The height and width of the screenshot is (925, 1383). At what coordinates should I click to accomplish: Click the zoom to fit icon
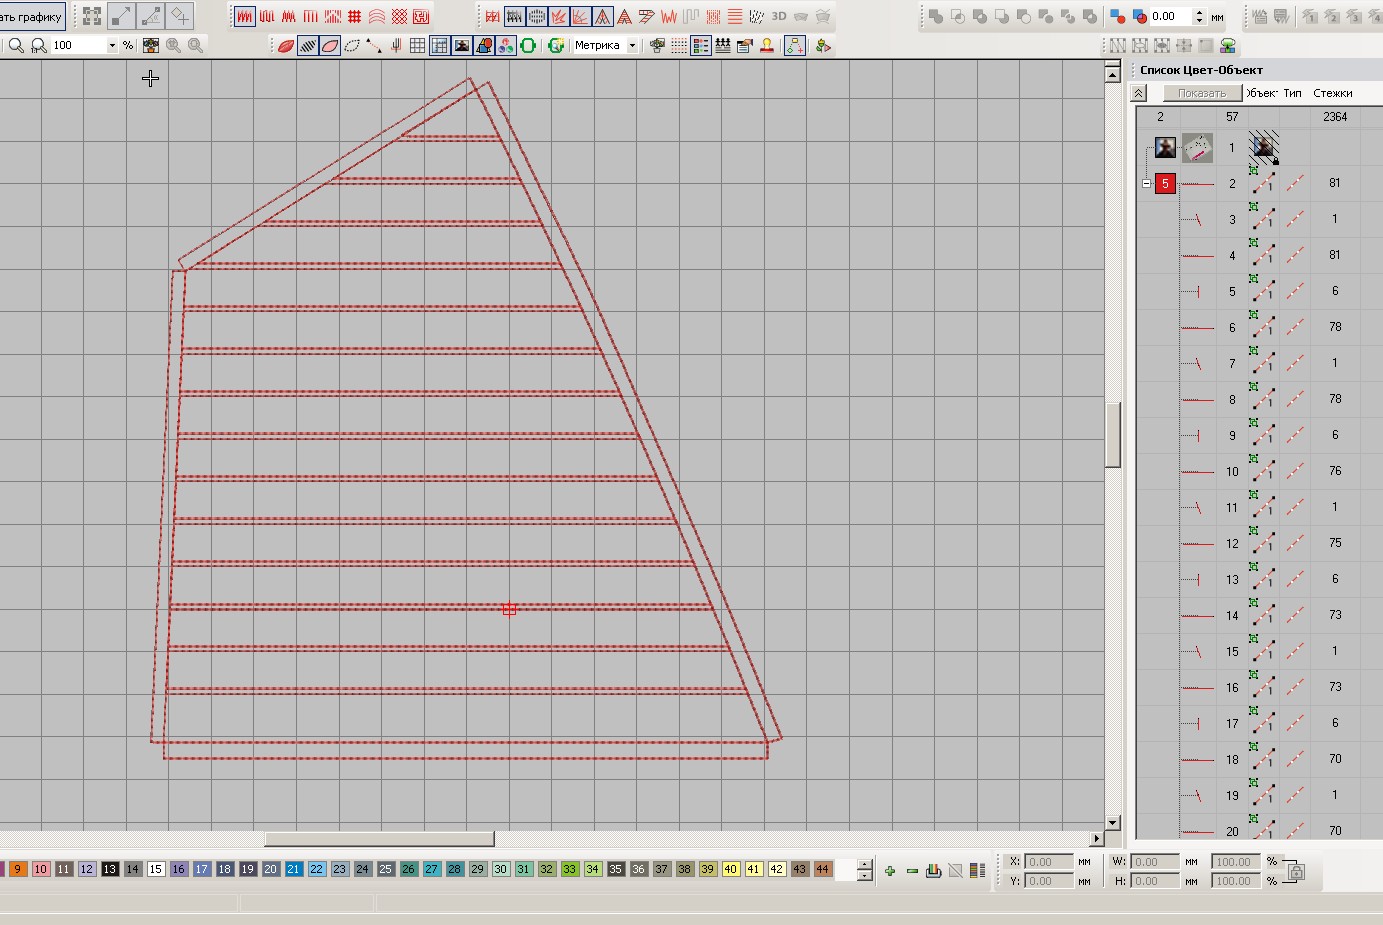coord(151,45)
